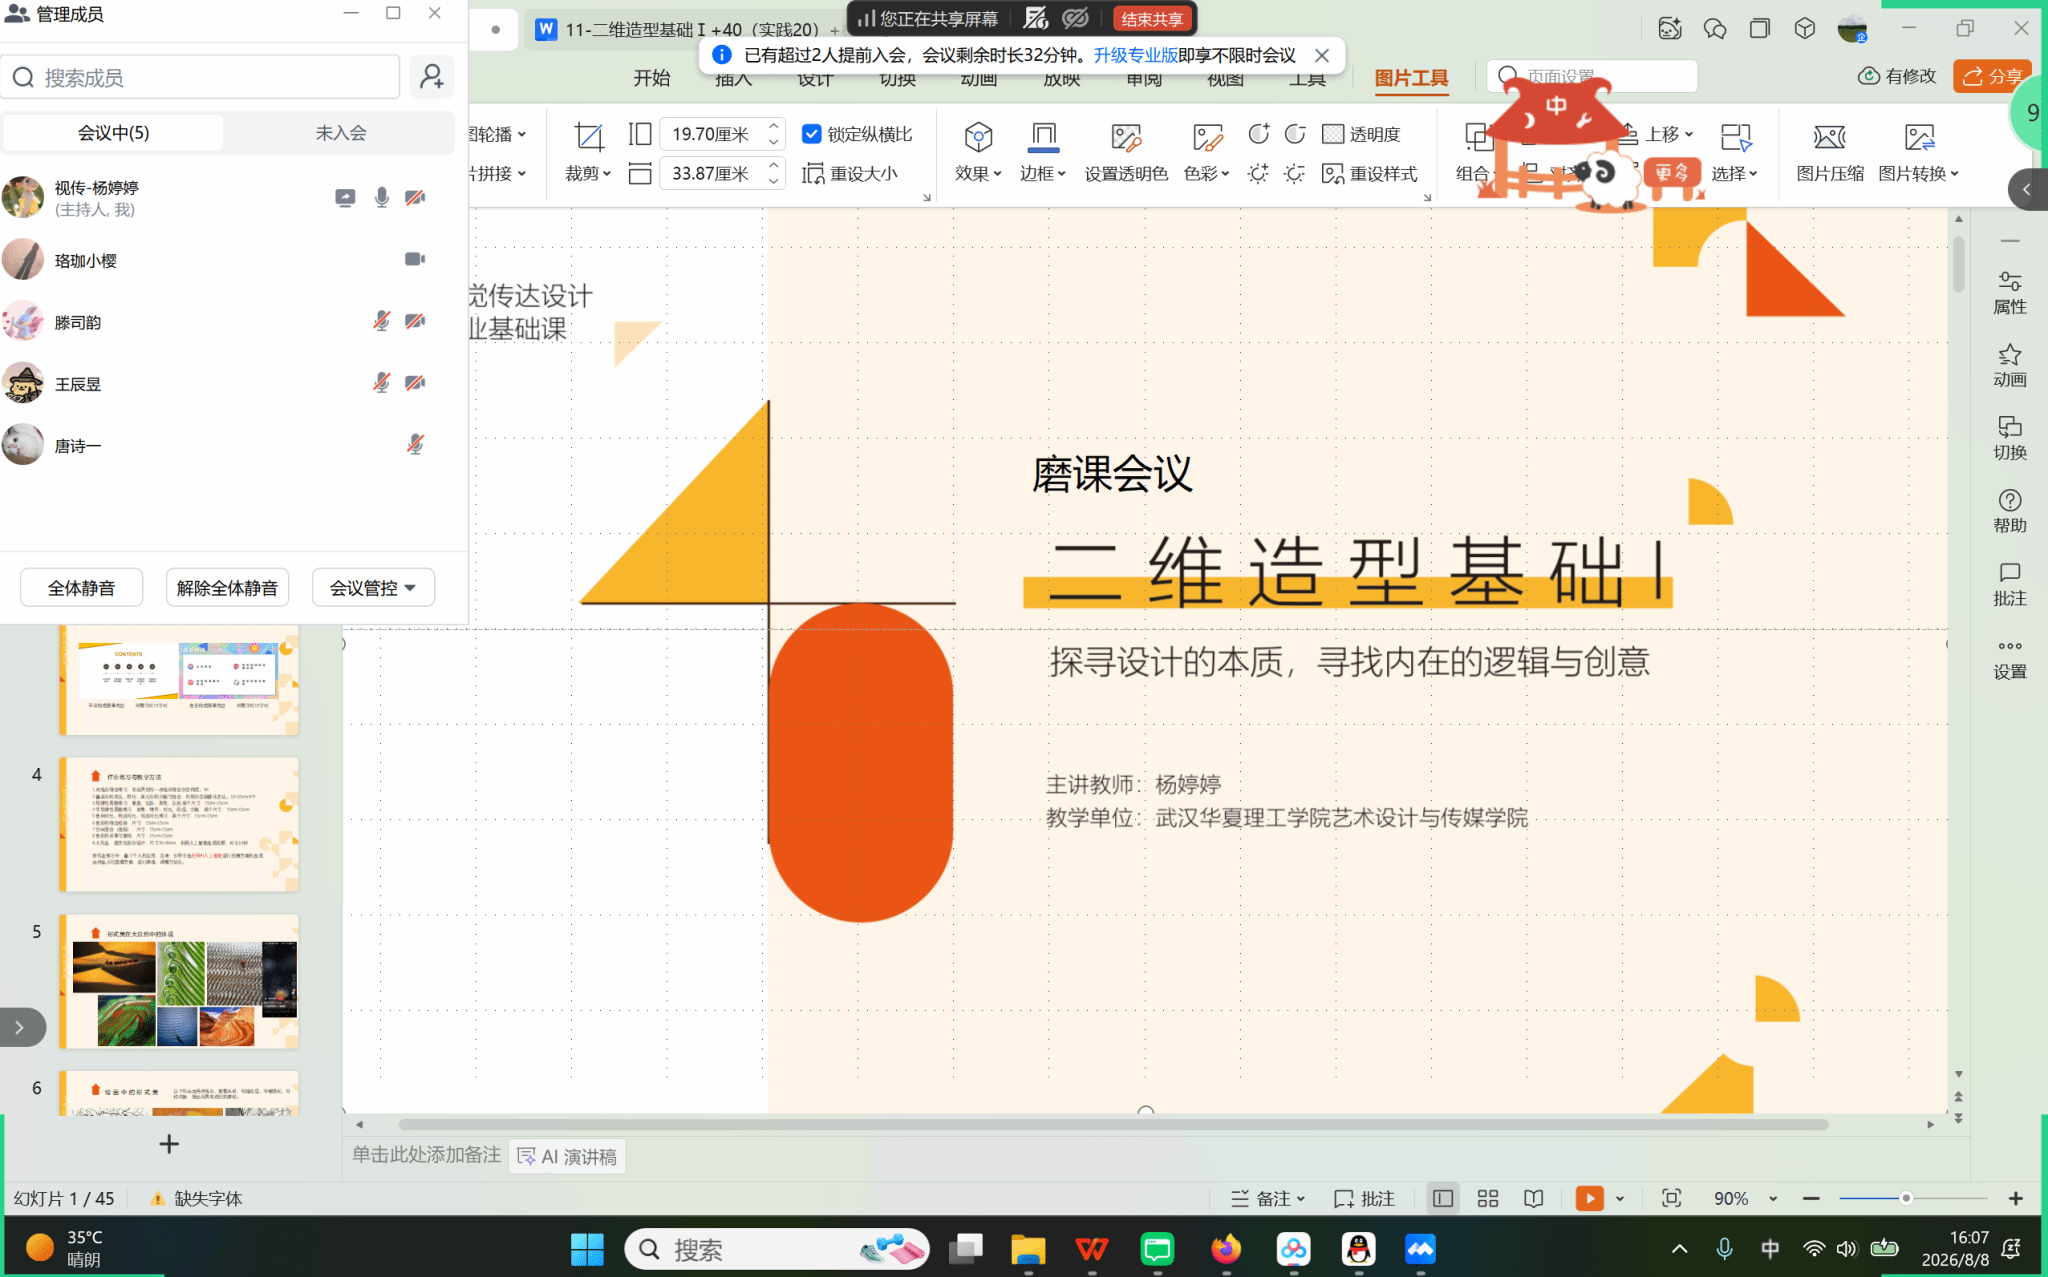
Task: Expand the zoom percentage dropdown arrow
Action: pos(1773,1199)
